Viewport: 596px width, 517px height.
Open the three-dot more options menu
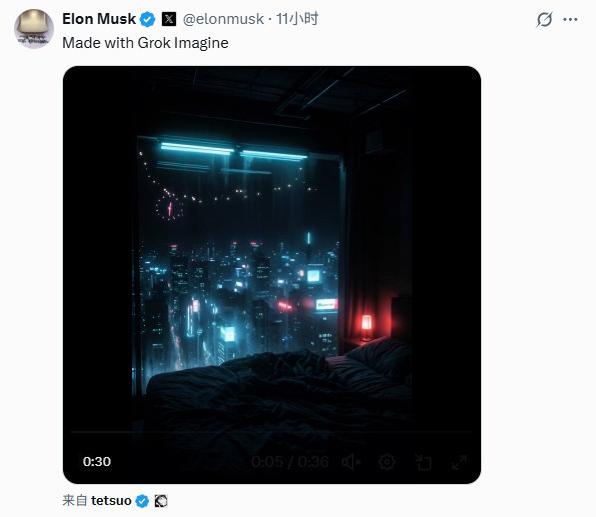pos(570,19)
